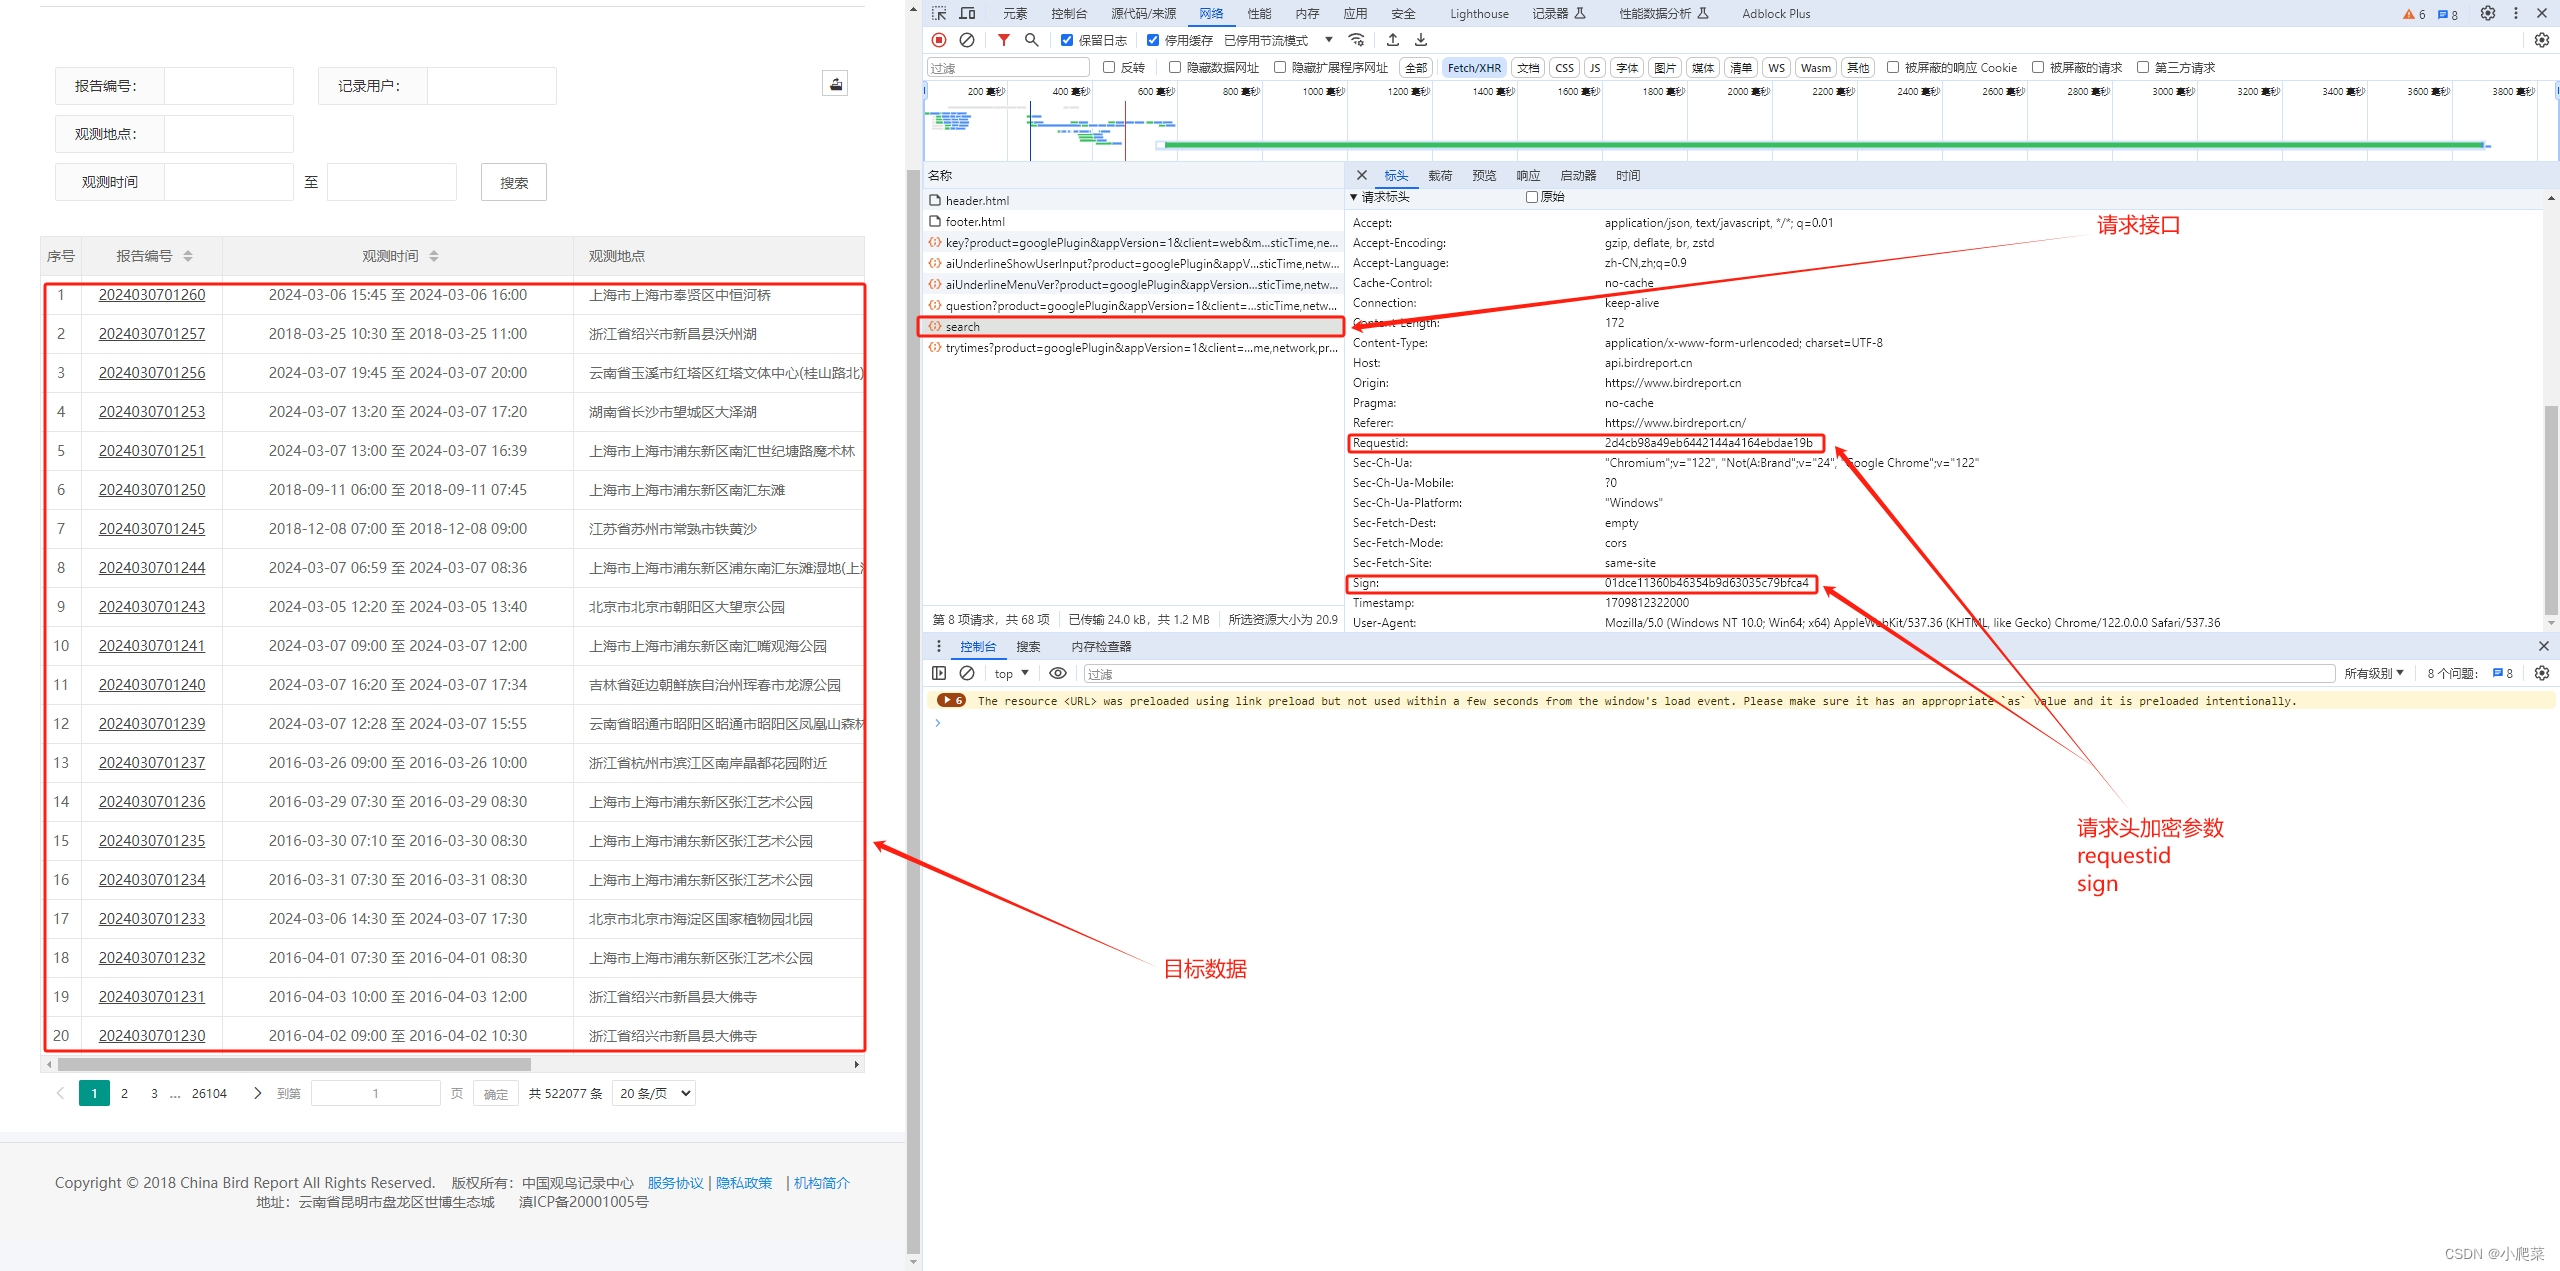The width and height of the screenshot is (2560, 1271).
Task: Open the 响应 response tab
Action: click(x=1528, y=175)
